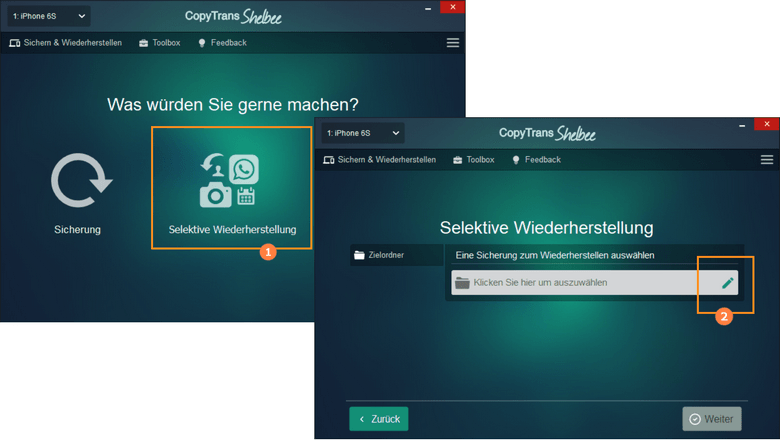Open hamburger menu in back window

click(x=453, y=43)
